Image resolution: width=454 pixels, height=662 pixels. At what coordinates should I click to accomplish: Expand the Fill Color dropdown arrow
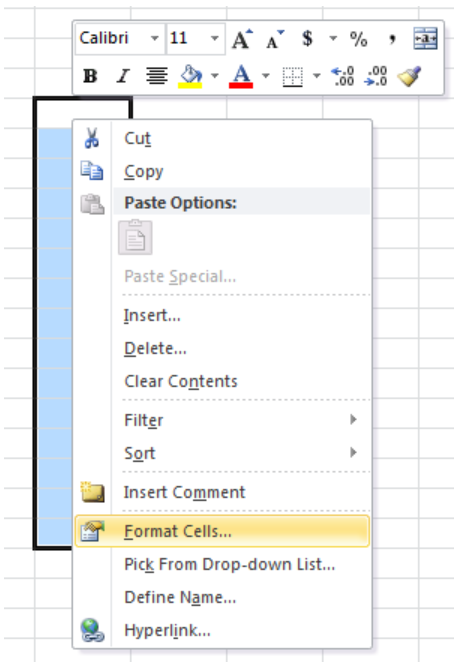click(x=215, y=76)
